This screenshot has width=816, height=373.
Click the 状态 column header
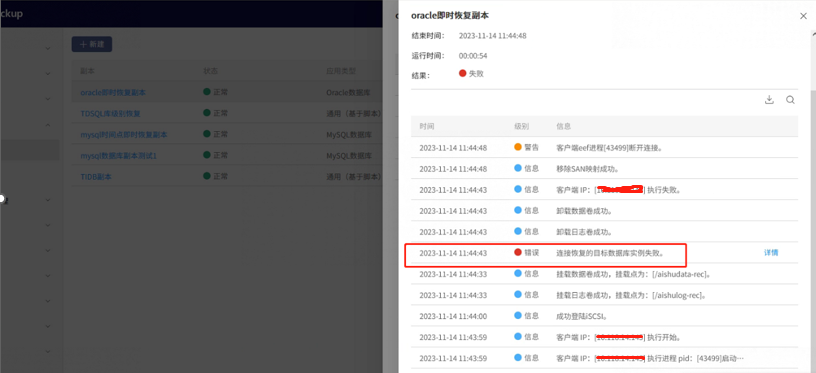(x=210, y=71)
